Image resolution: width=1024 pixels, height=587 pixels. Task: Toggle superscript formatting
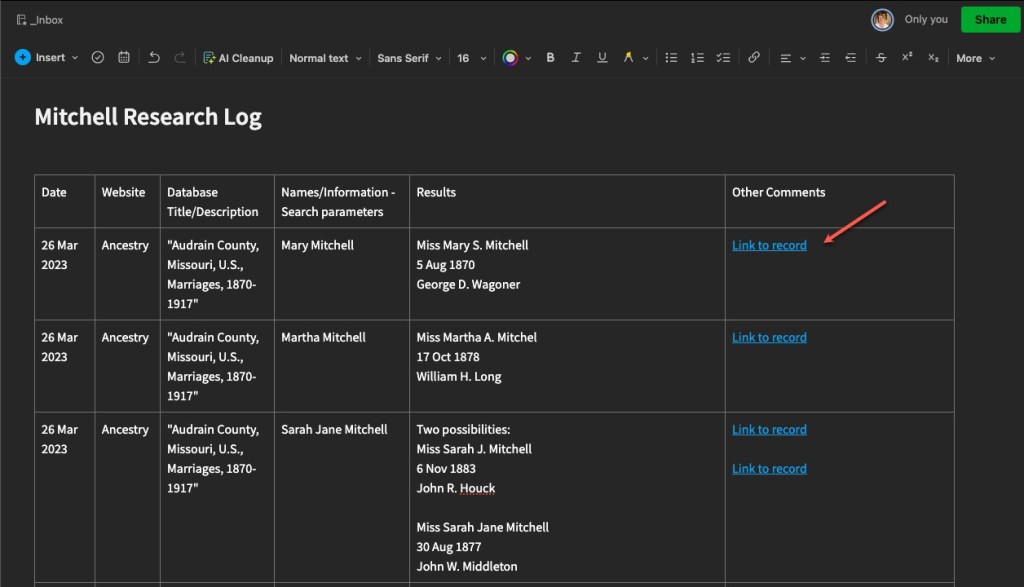(907, 58)
